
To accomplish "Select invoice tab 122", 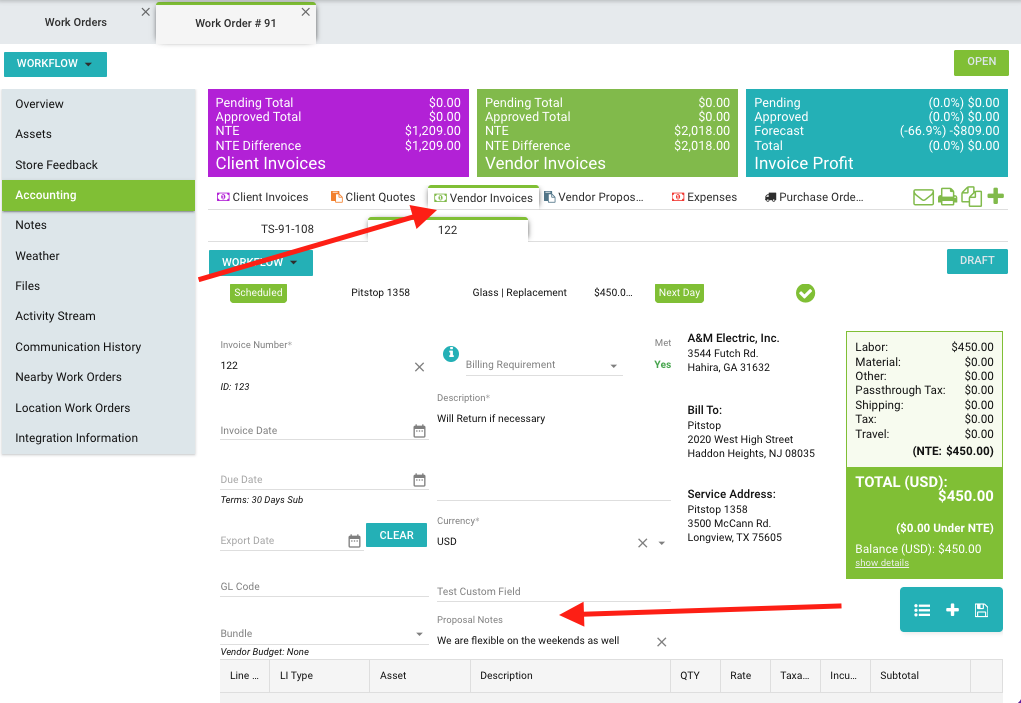I will 447,230.
